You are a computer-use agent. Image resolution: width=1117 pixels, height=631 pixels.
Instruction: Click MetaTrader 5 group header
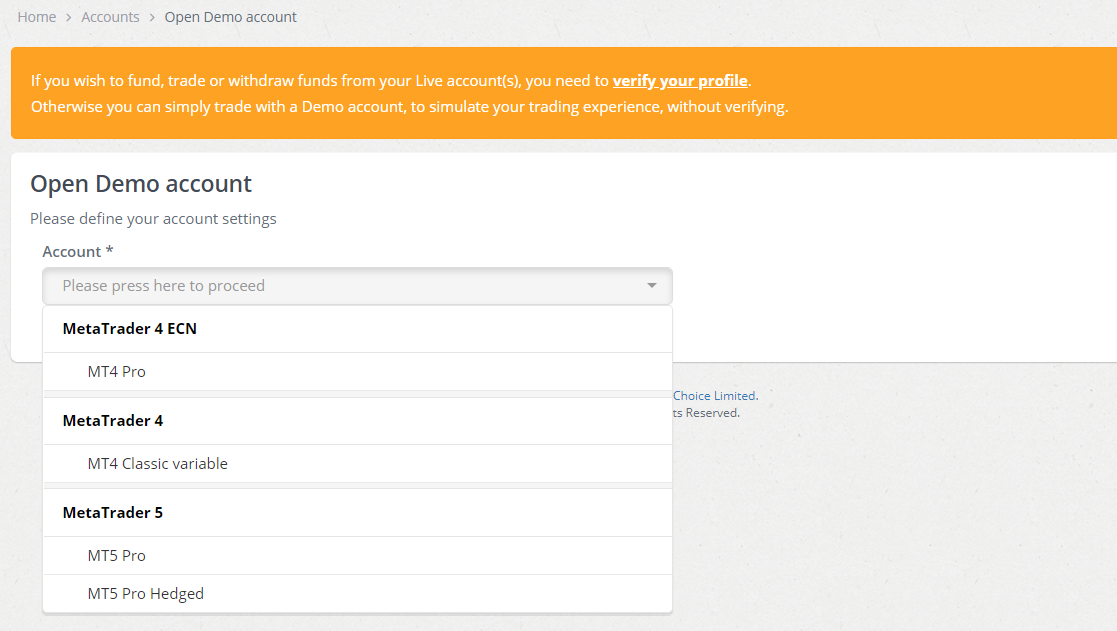click(358, 513)
